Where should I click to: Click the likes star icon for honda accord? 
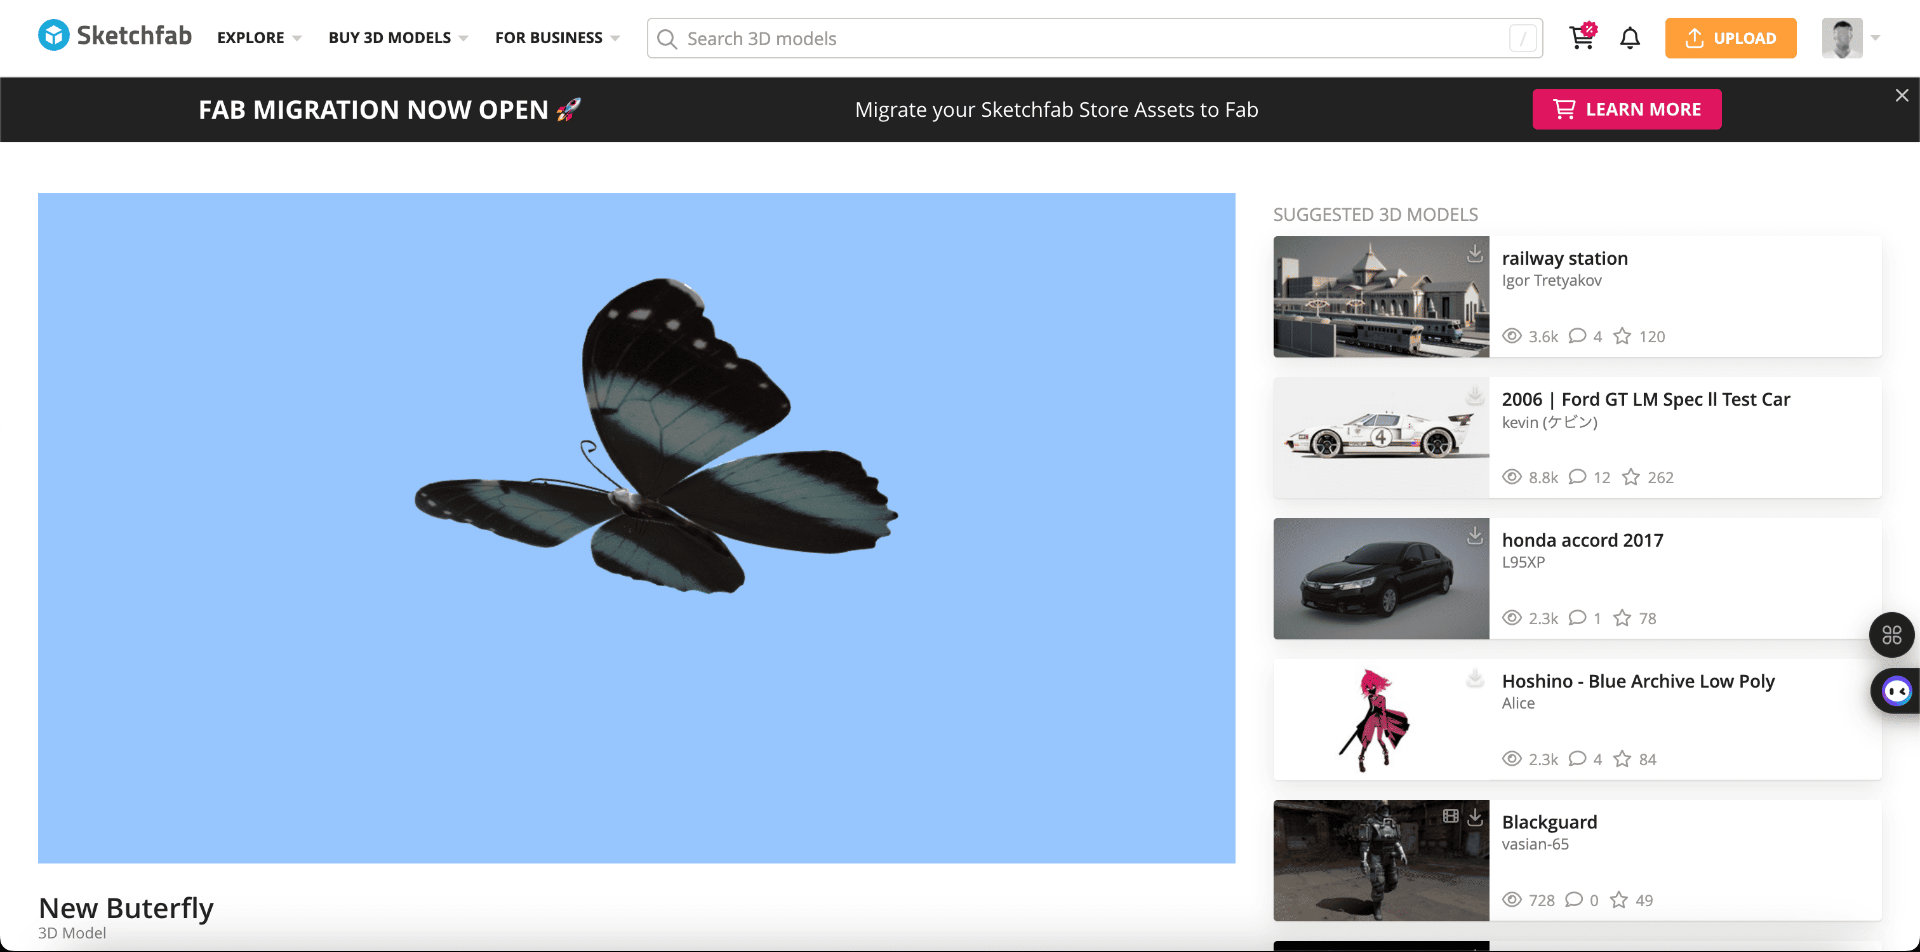(1622, 618)
